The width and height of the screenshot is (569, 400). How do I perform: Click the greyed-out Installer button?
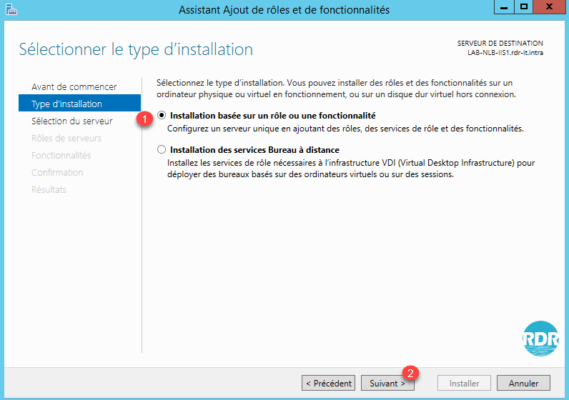[x=464, y=383]
